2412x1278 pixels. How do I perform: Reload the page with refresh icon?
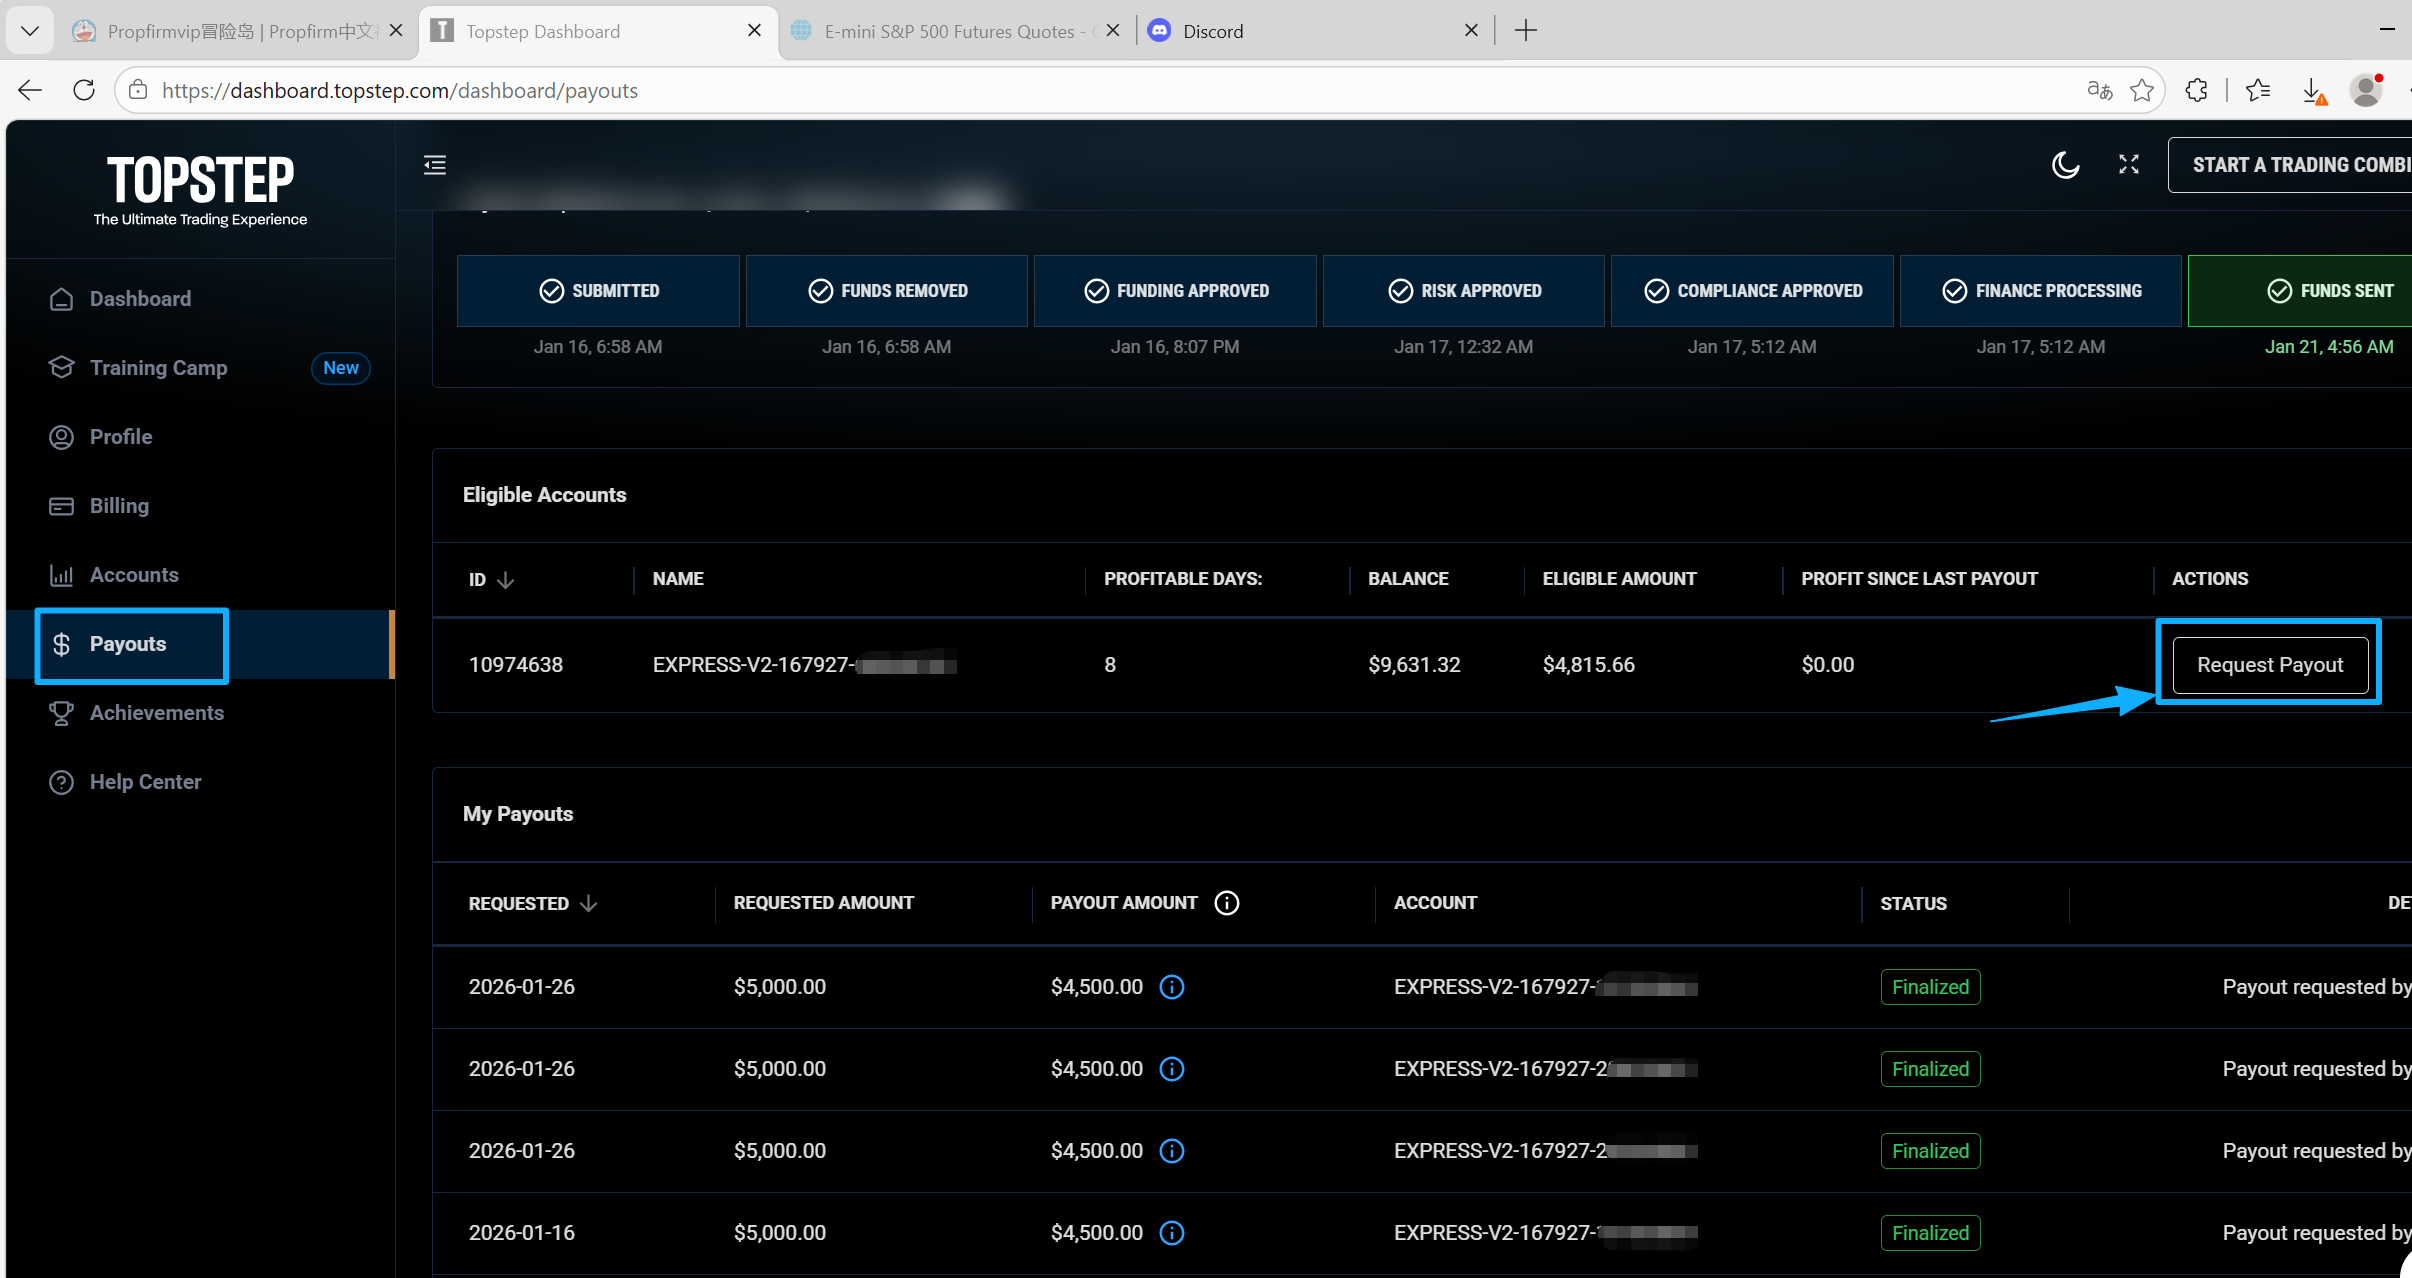(84, 90)
